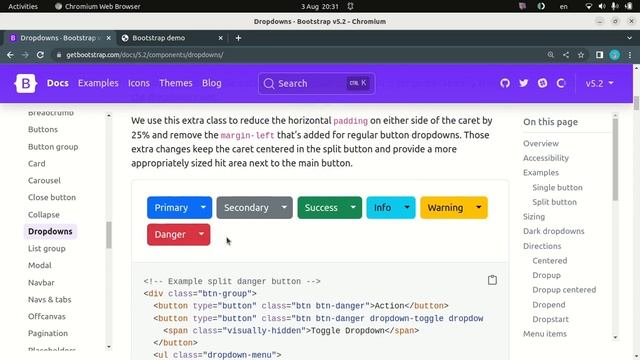The image size is (640, 360).
Task: Toggle the Danger split caret
Action: click(x=201, y=234)
